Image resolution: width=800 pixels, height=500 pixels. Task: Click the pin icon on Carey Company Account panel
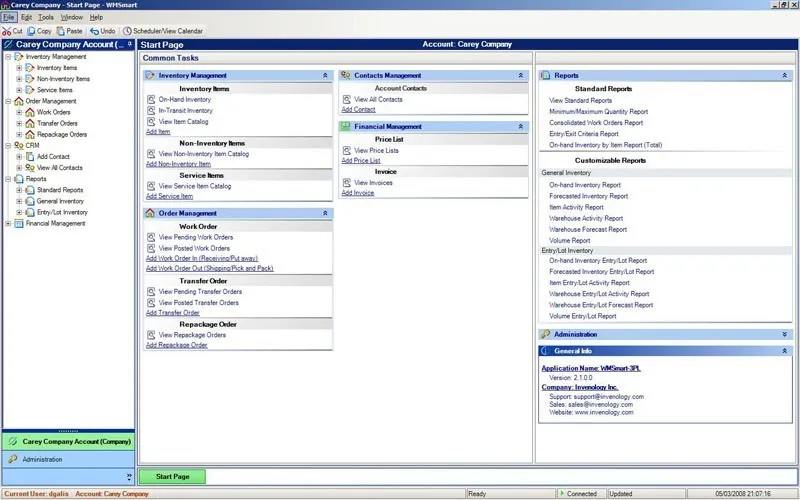pyautogui.click(x=130, y=44)
